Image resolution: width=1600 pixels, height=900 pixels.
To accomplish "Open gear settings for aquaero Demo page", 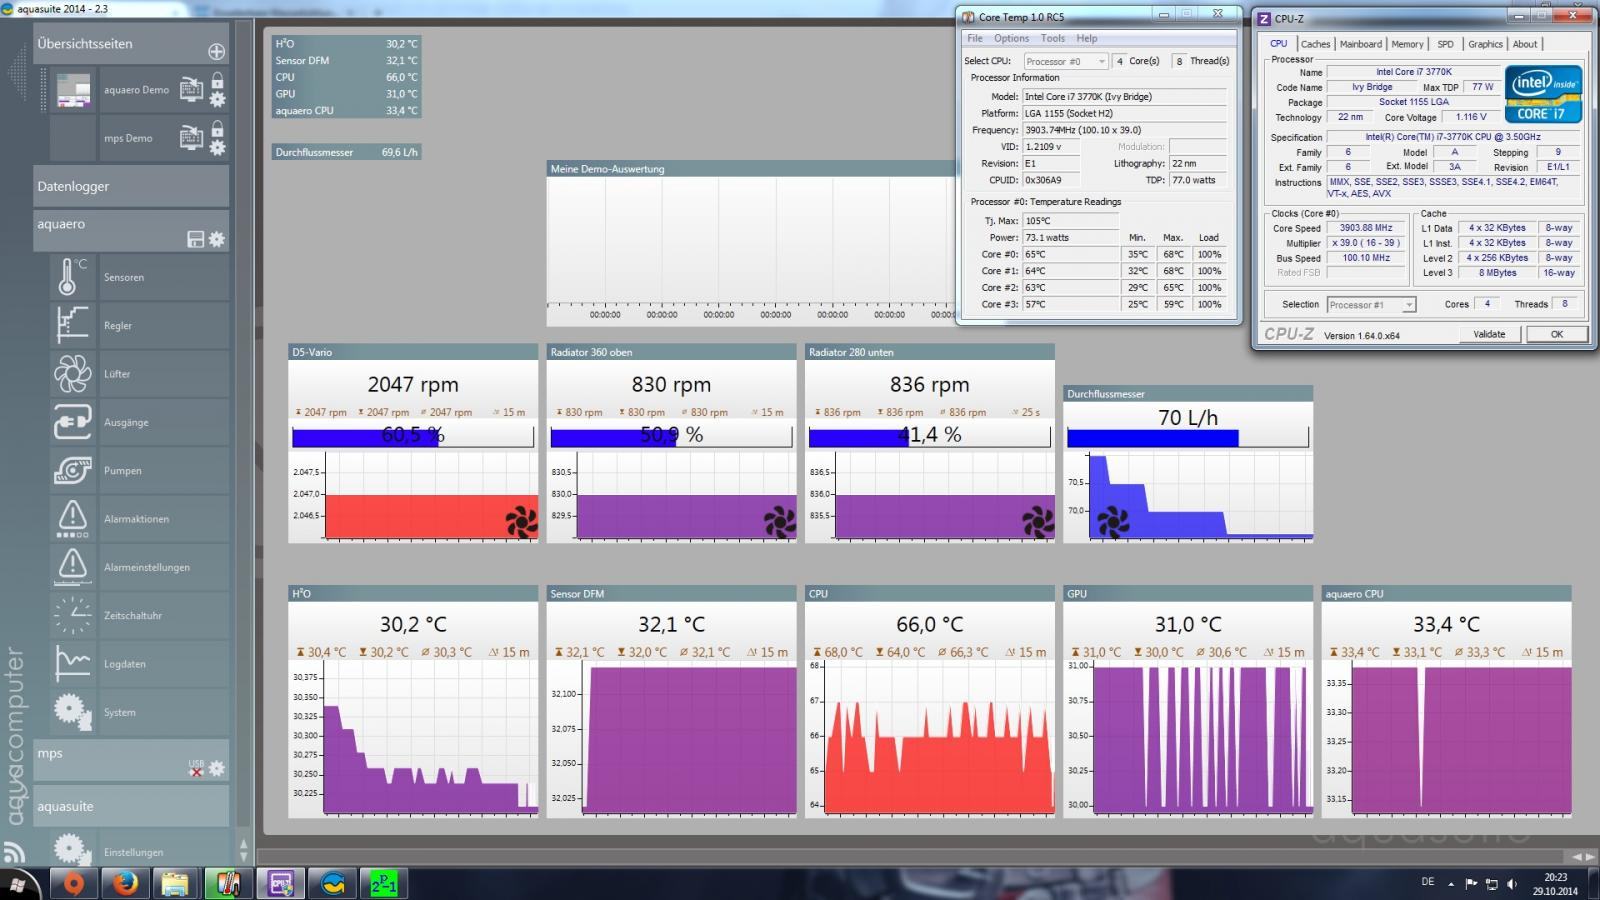I will (x=217, y=99).
